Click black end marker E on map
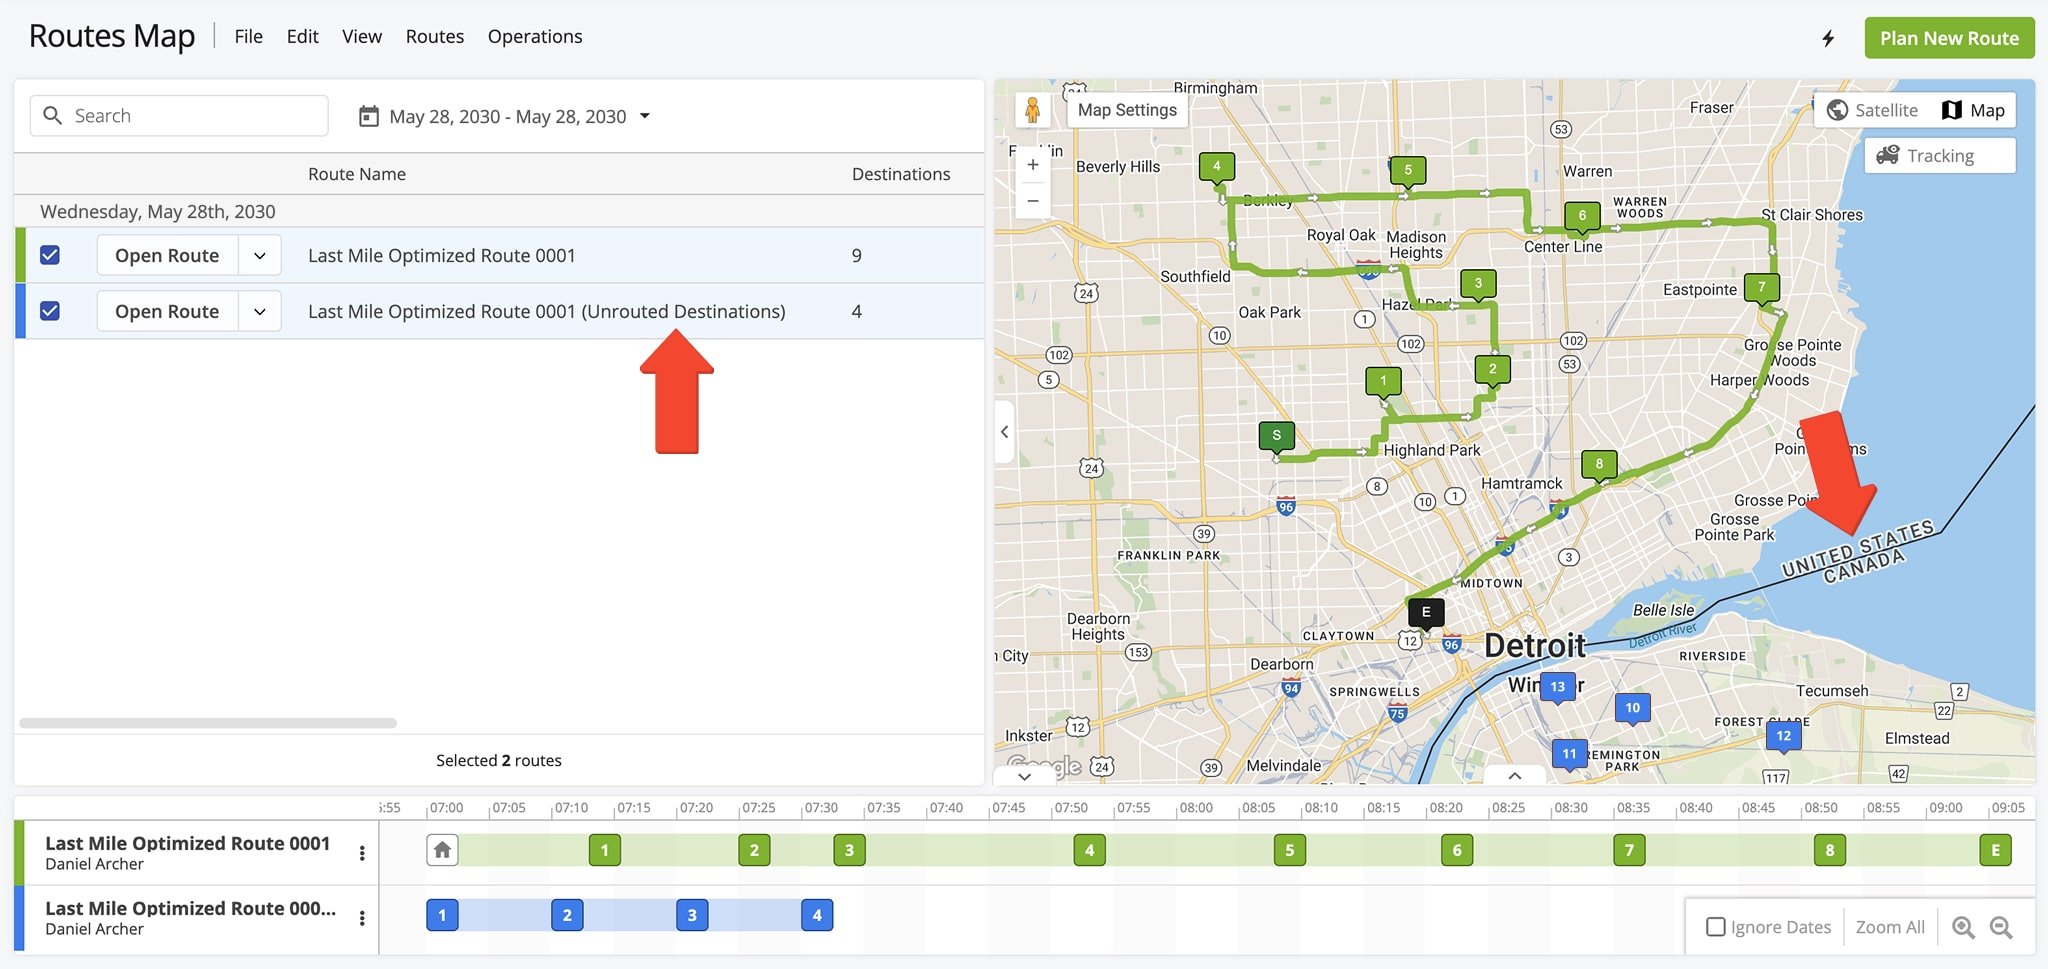The image size is (2048, 969). point(1426,612)
